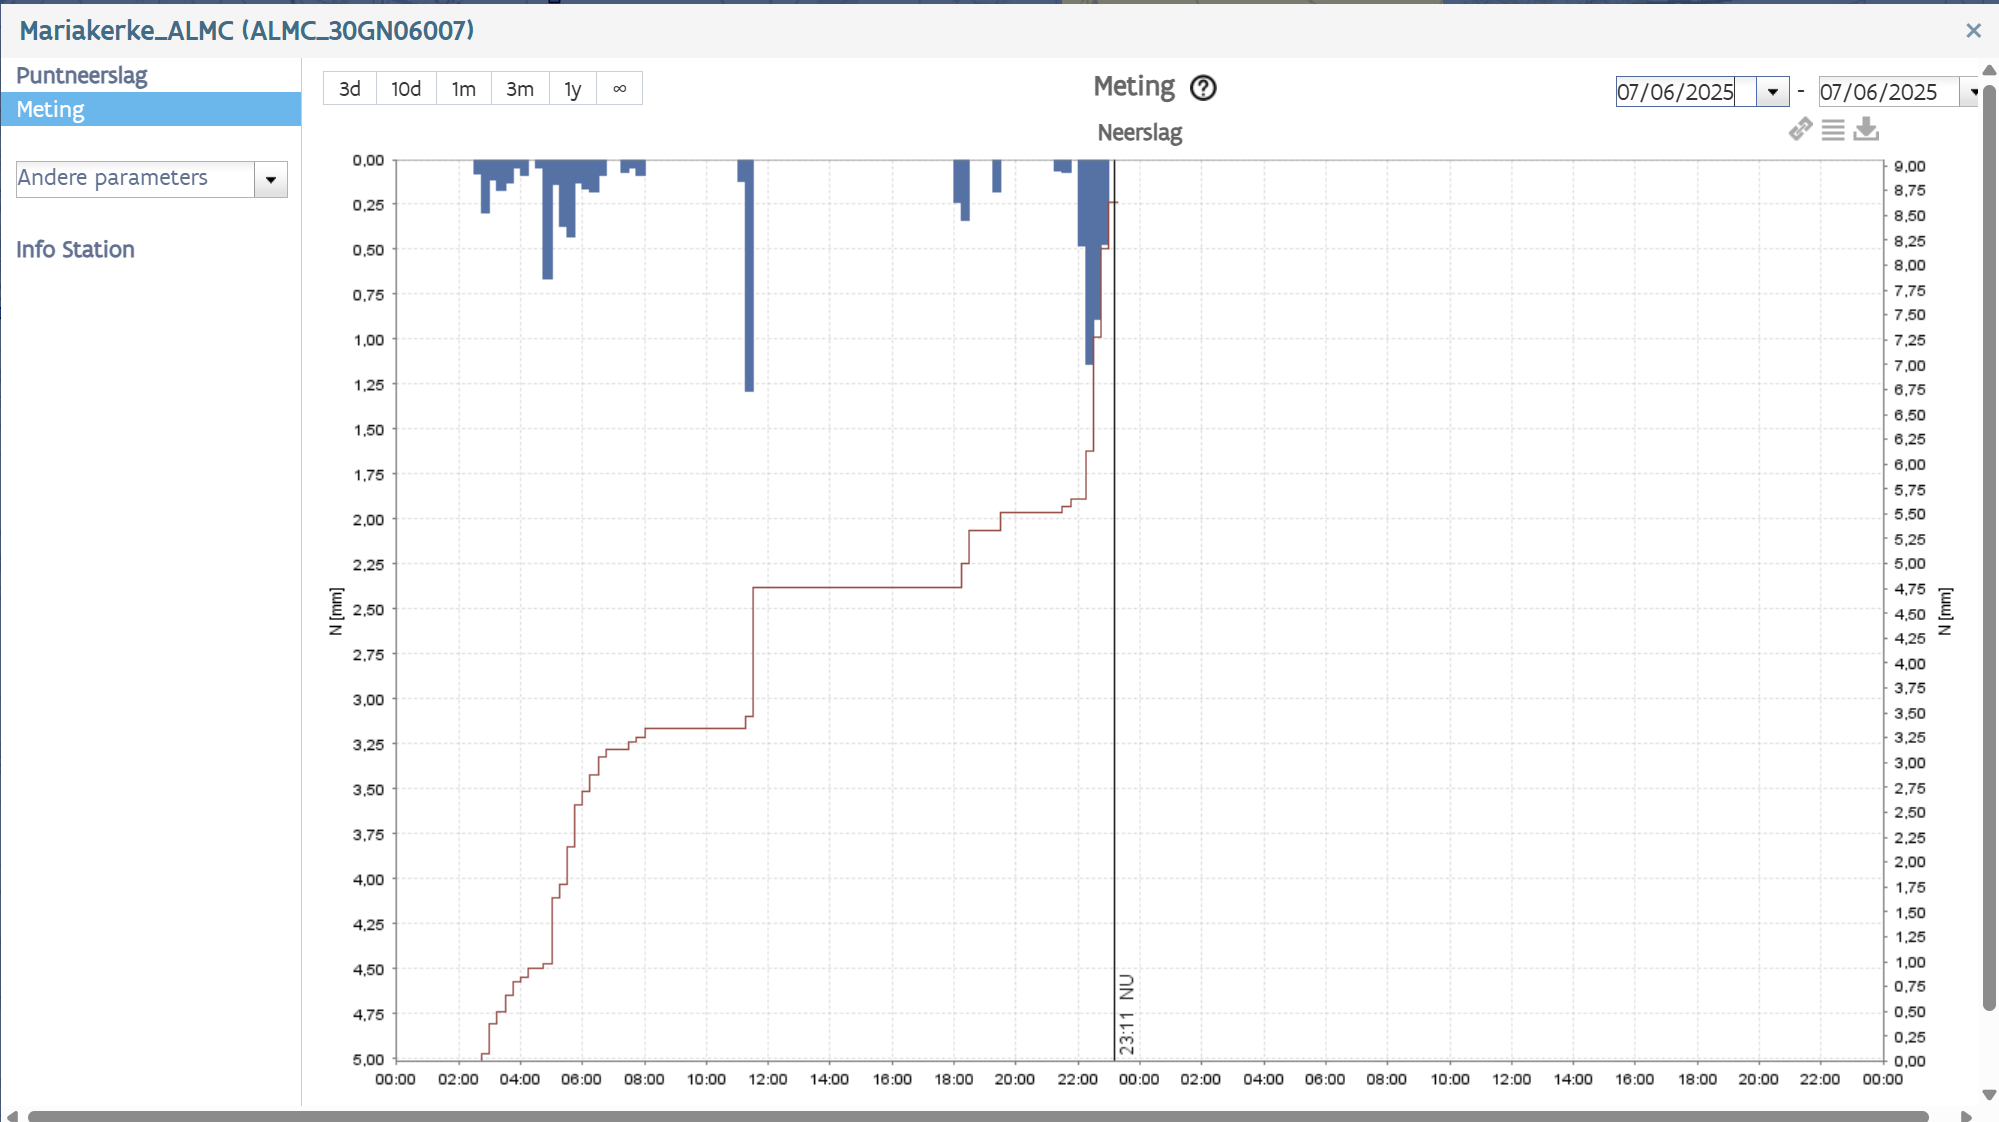
Task: Click the download chart data icon
Action: (1866, 129)
